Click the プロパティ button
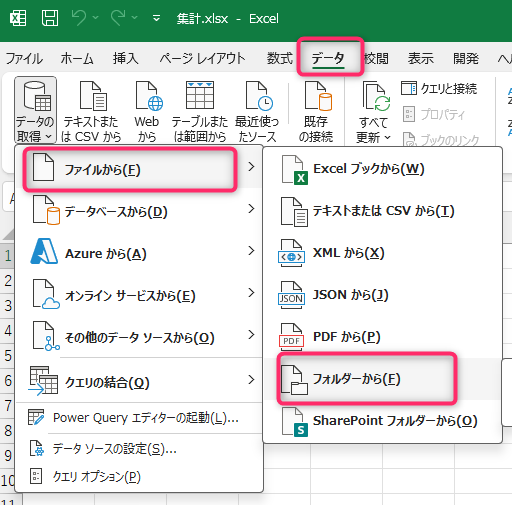The height and width of the screenshot is (505, 512). 433,114
